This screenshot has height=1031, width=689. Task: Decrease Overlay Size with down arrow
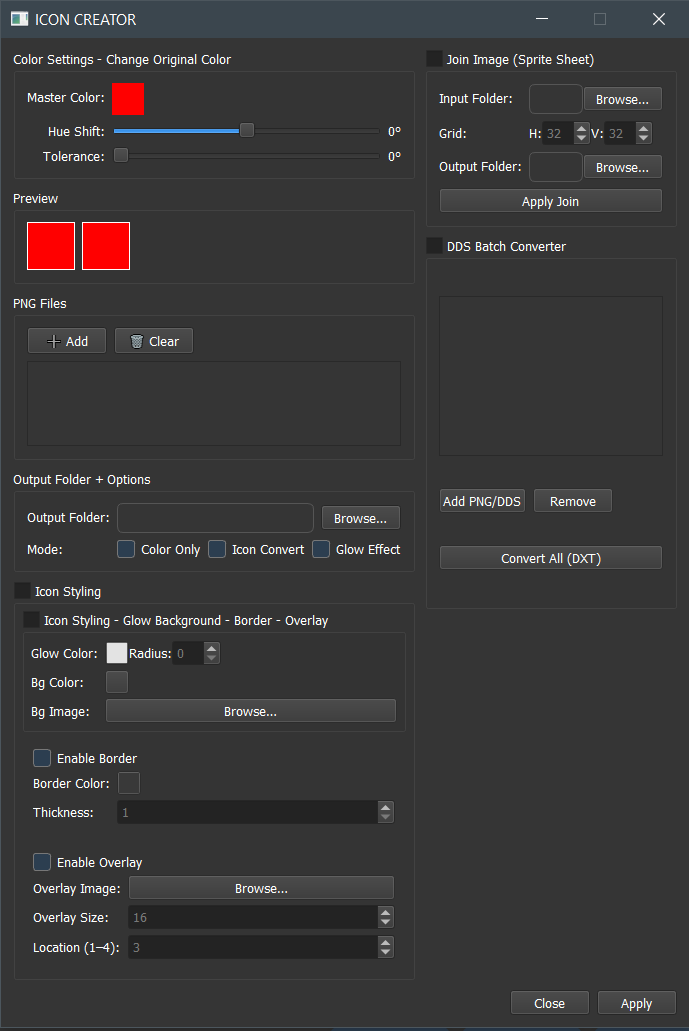click(386, 923)
